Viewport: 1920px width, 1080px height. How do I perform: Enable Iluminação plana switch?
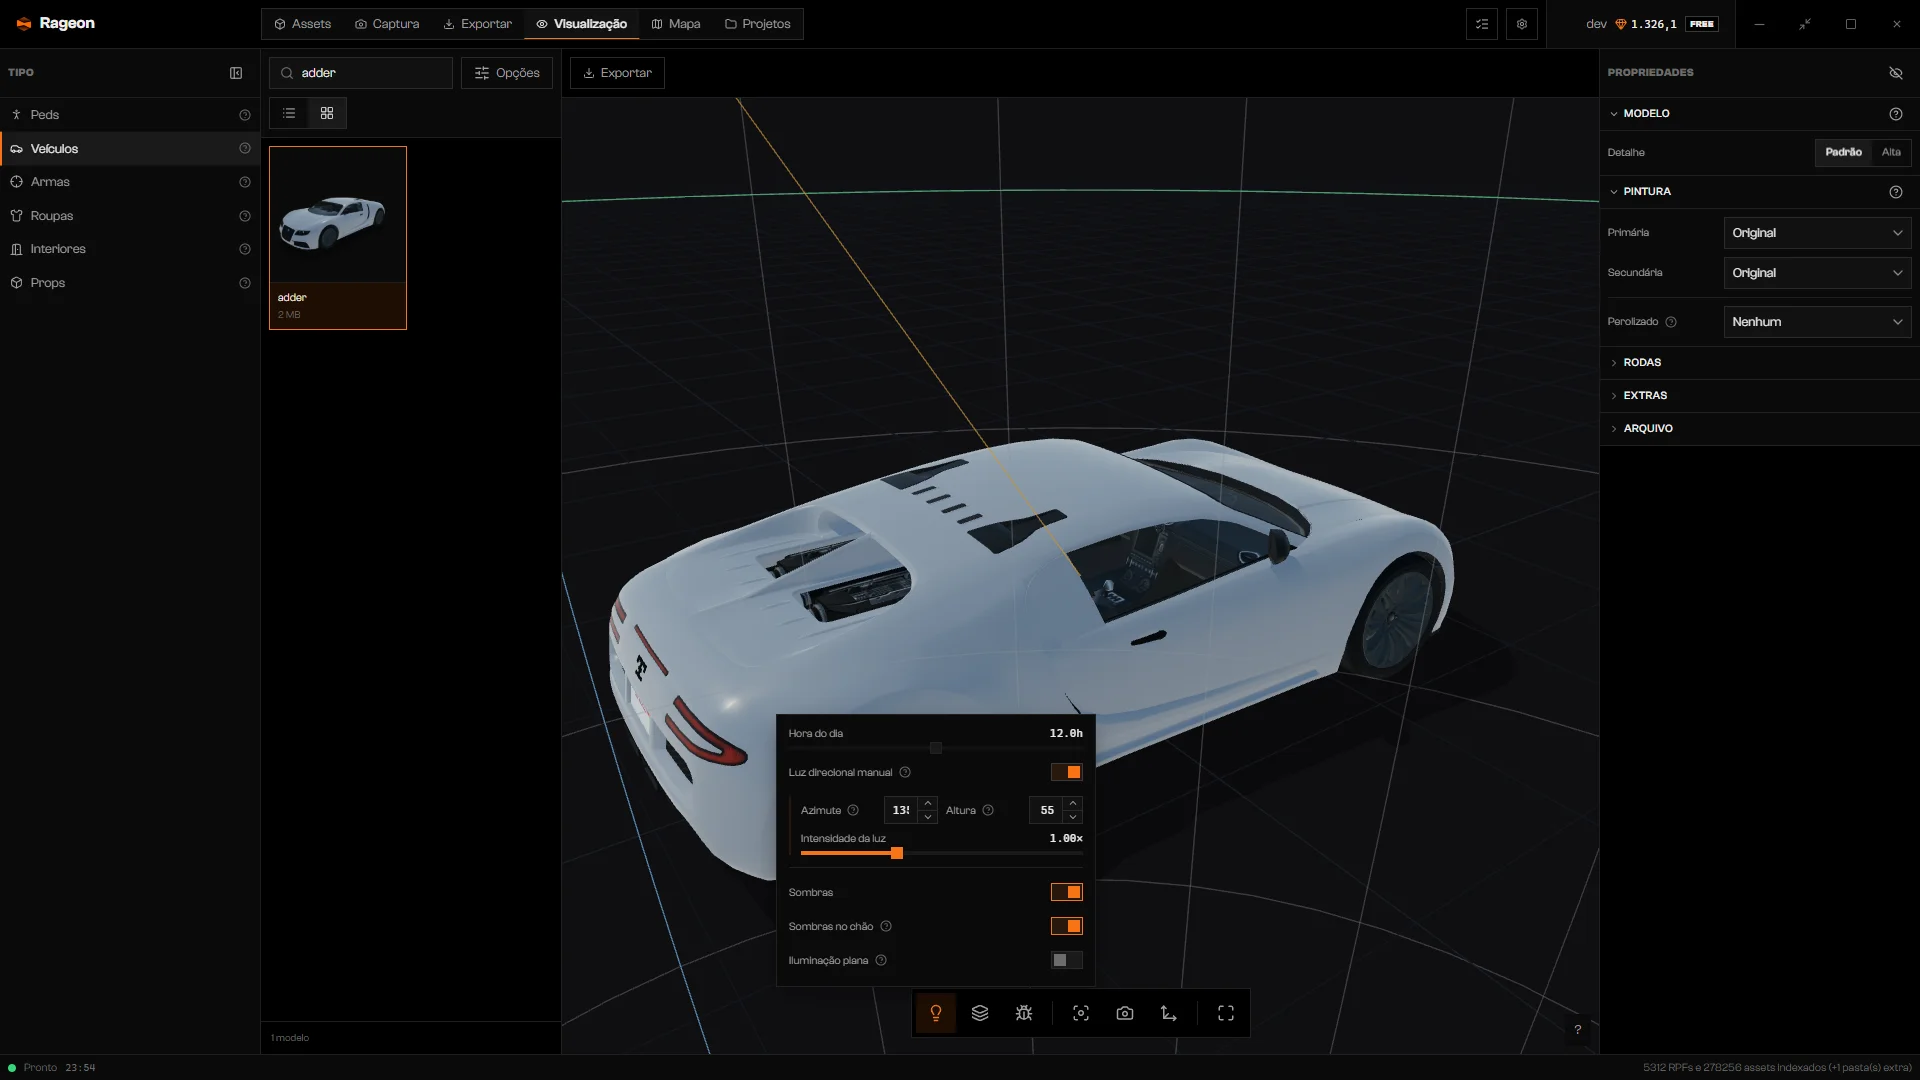pyautogui.click(x=1066, y=960)
